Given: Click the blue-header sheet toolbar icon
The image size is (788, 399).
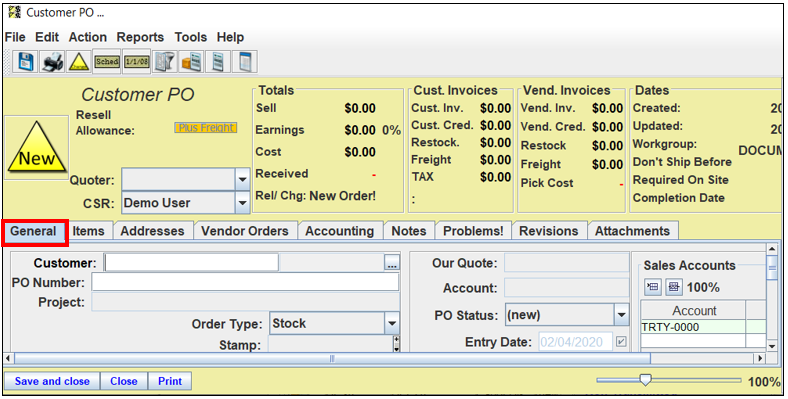Looking at the screenshot, I should (245, 62).
